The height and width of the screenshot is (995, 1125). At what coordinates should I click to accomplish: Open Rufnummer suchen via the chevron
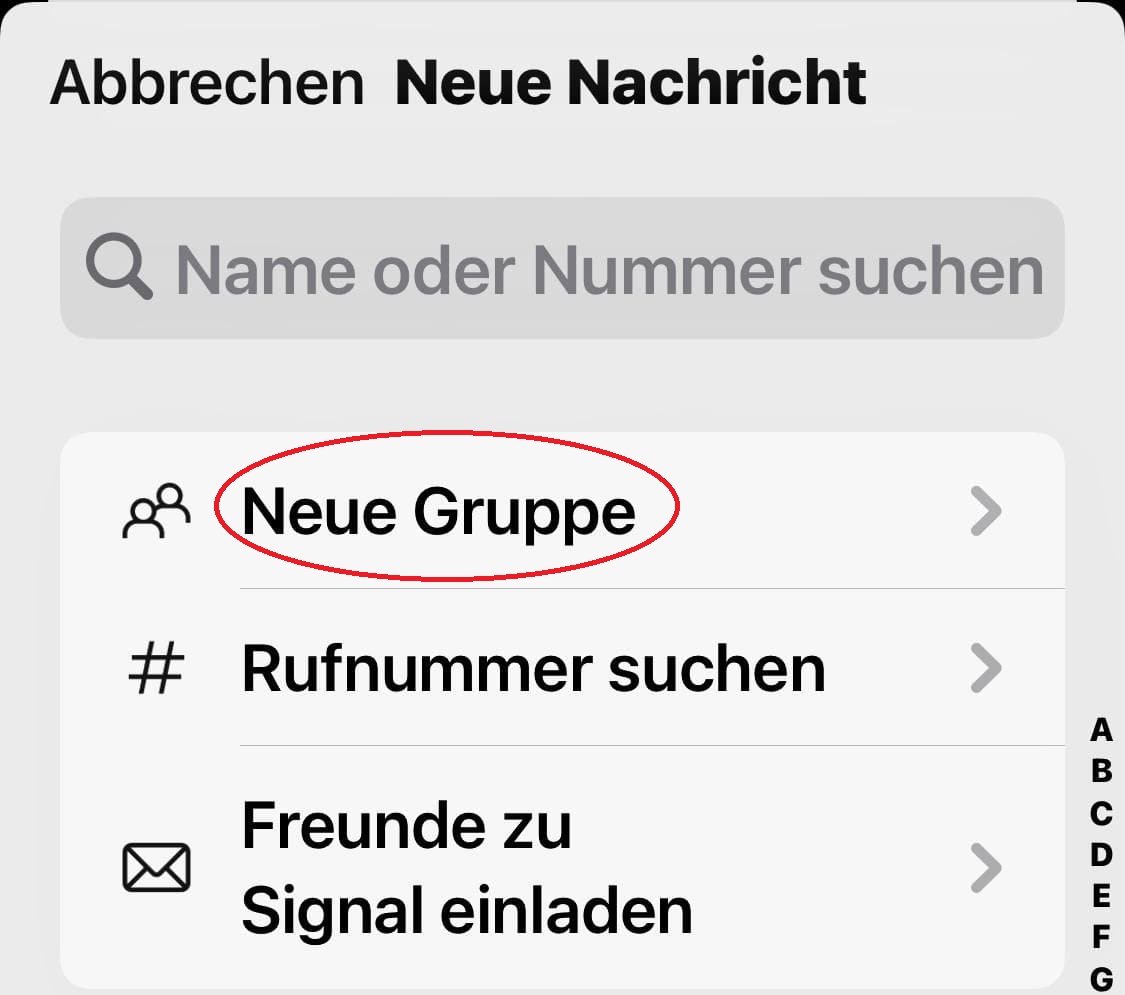(x=986, y=668)
